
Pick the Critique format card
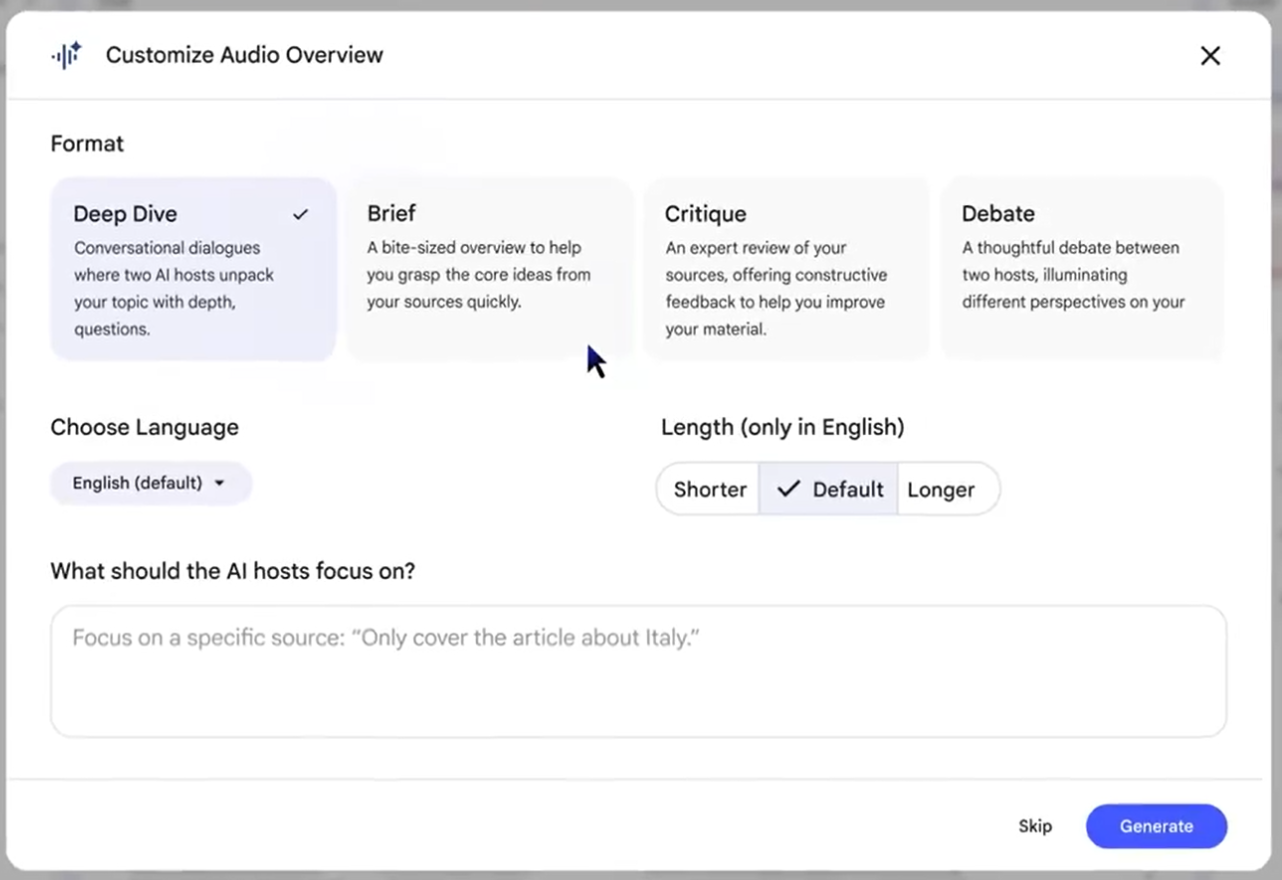tap(786, 270)
